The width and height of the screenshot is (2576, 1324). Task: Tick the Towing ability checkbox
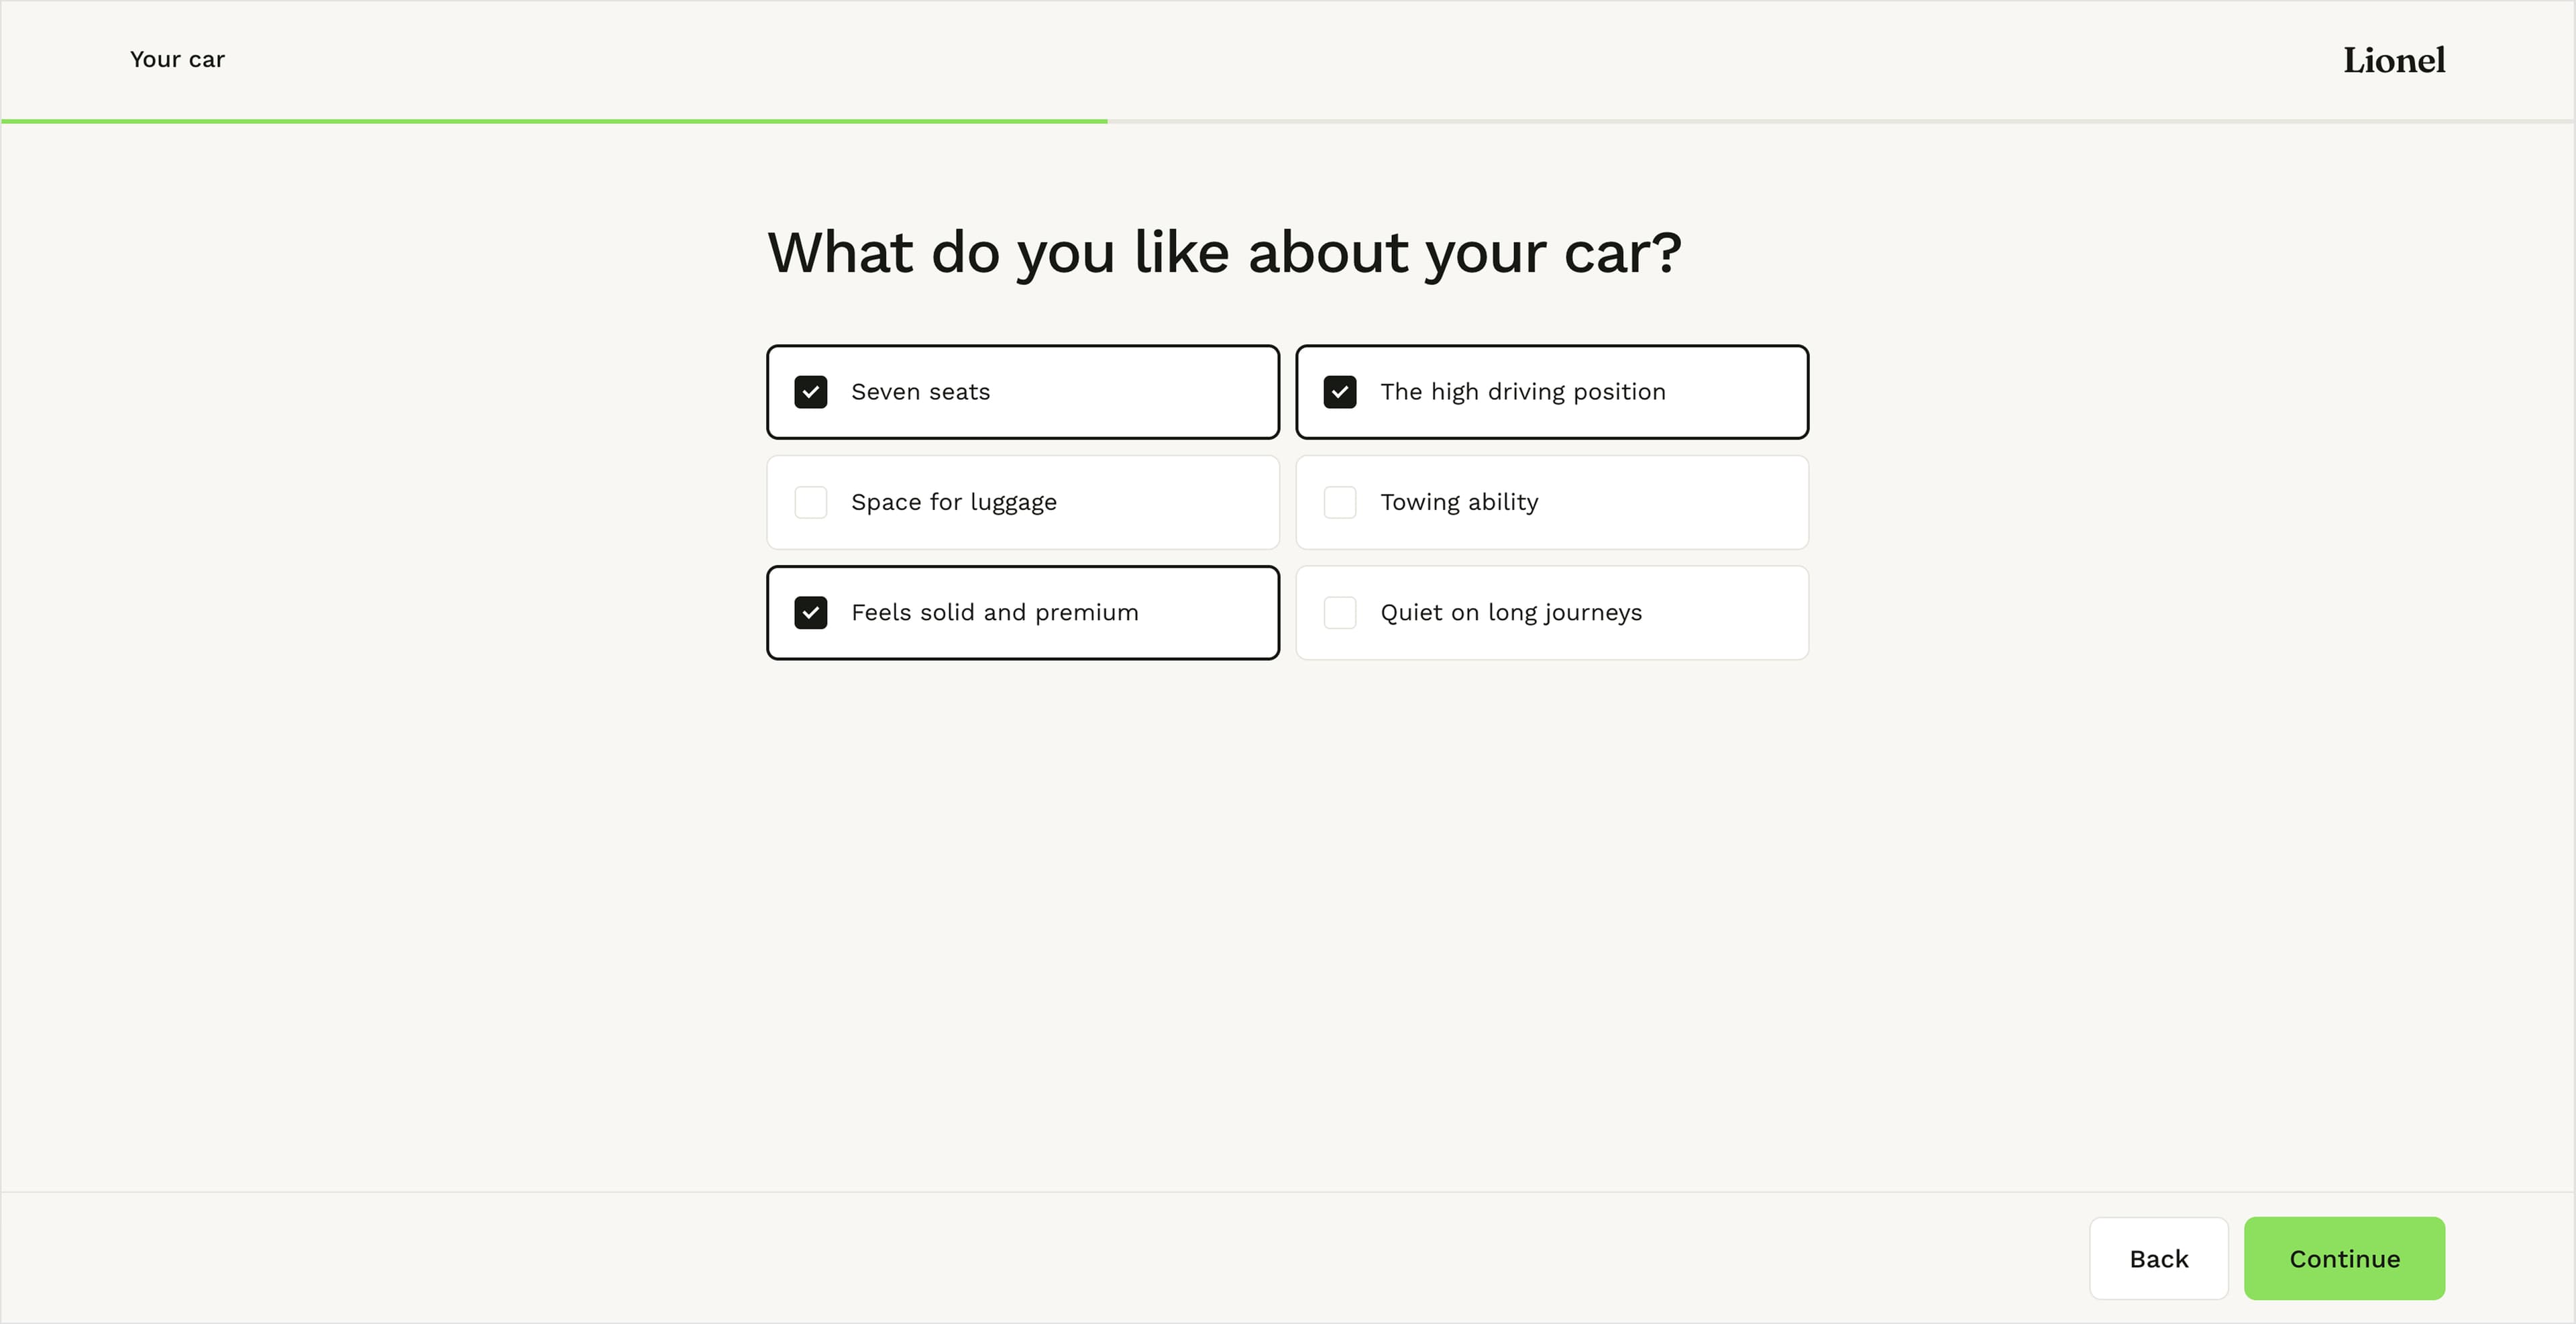click(1339, 502)
